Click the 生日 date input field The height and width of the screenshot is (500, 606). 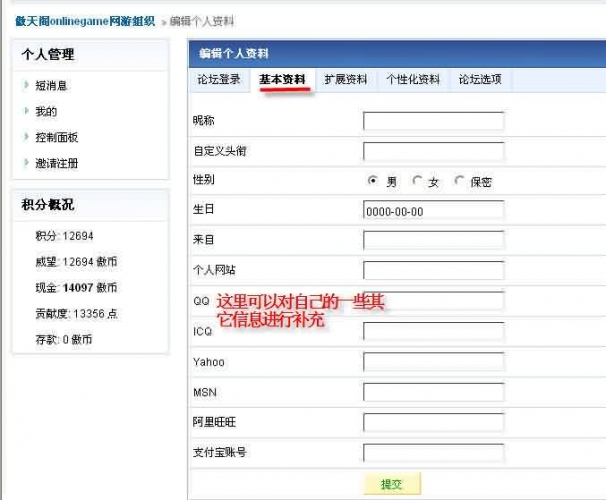tap(433, 211)
